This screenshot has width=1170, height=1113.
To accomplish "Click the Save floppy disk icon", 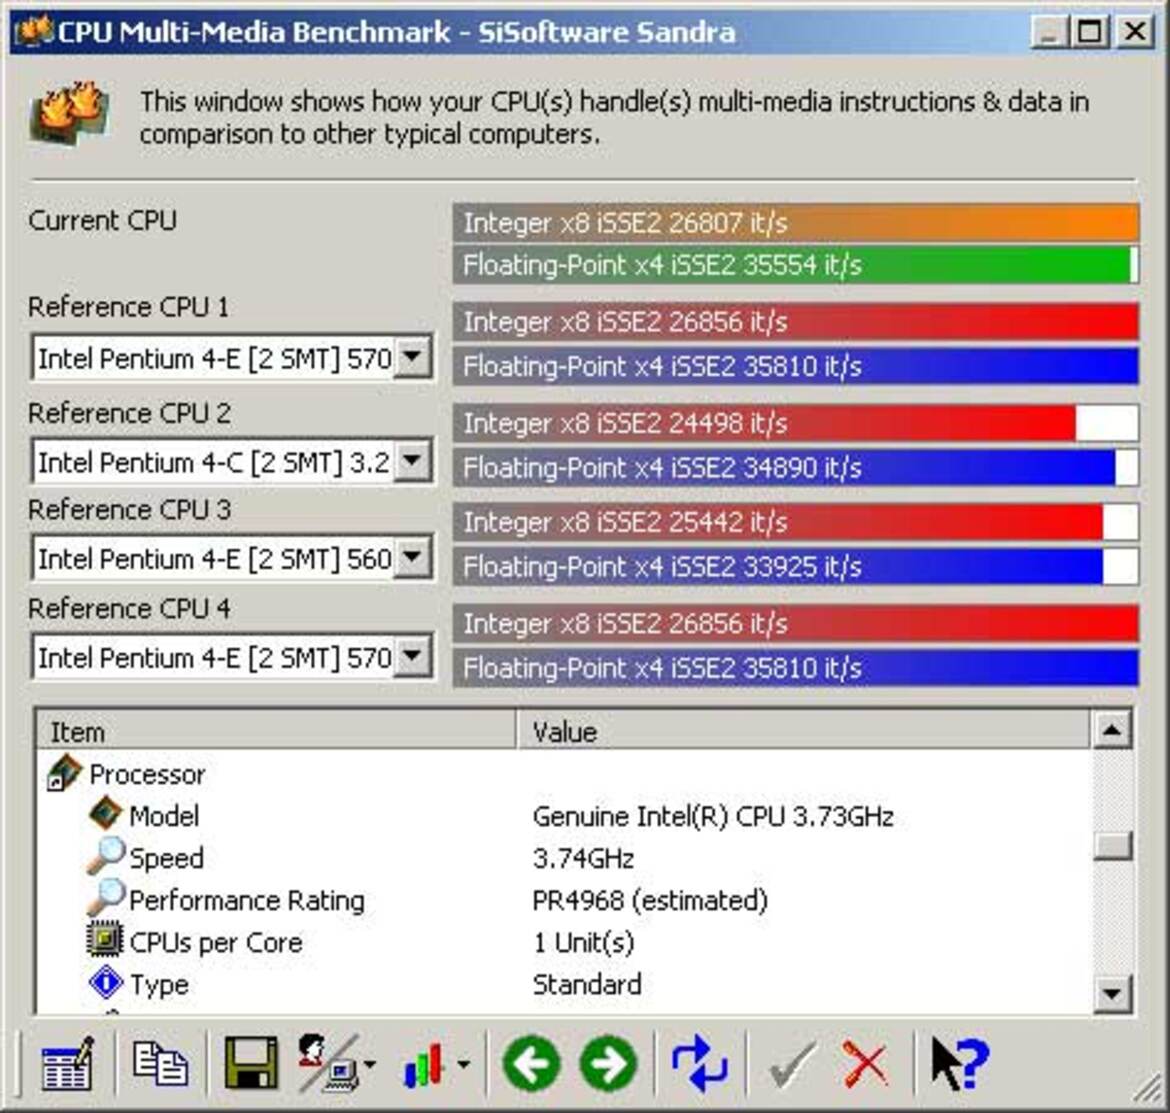I will pos(251,1062).
